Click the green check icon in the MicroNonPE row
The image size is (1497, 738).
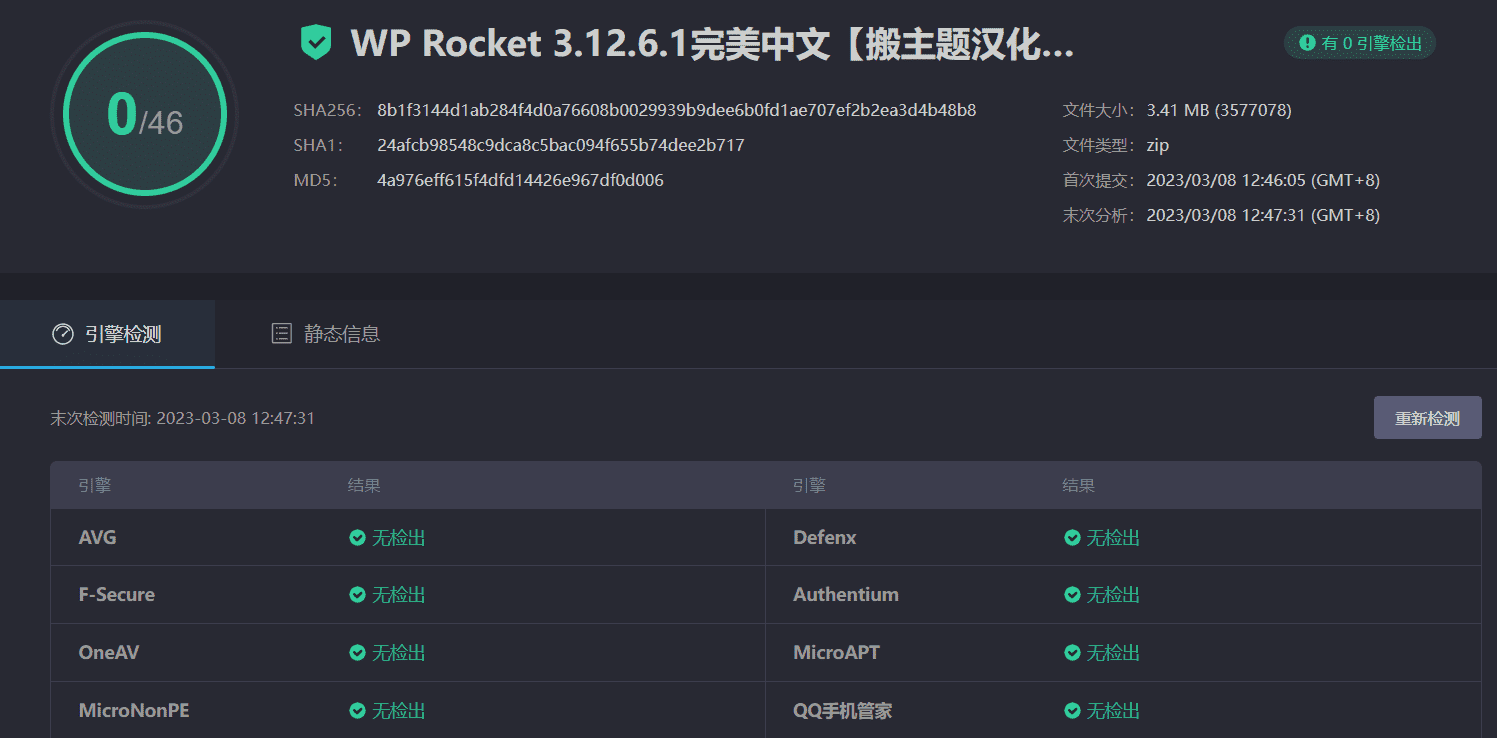[357, 711]
